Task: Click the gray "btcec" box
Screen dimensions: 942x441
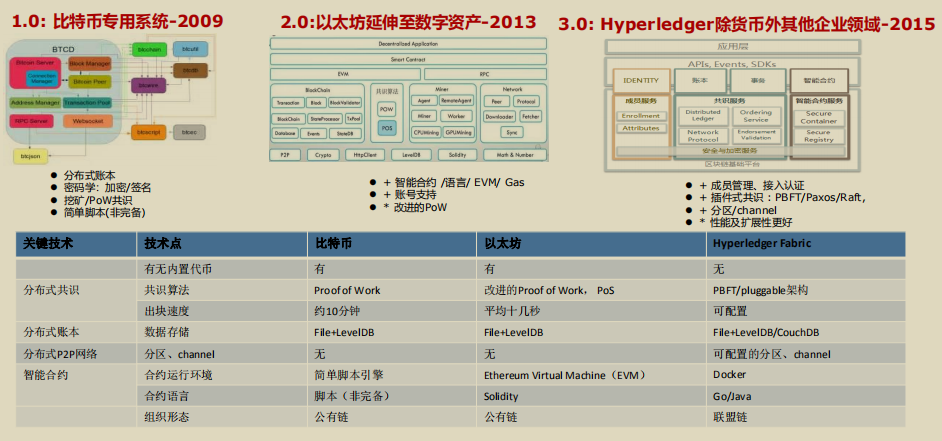Action: [x=189, y=132]
